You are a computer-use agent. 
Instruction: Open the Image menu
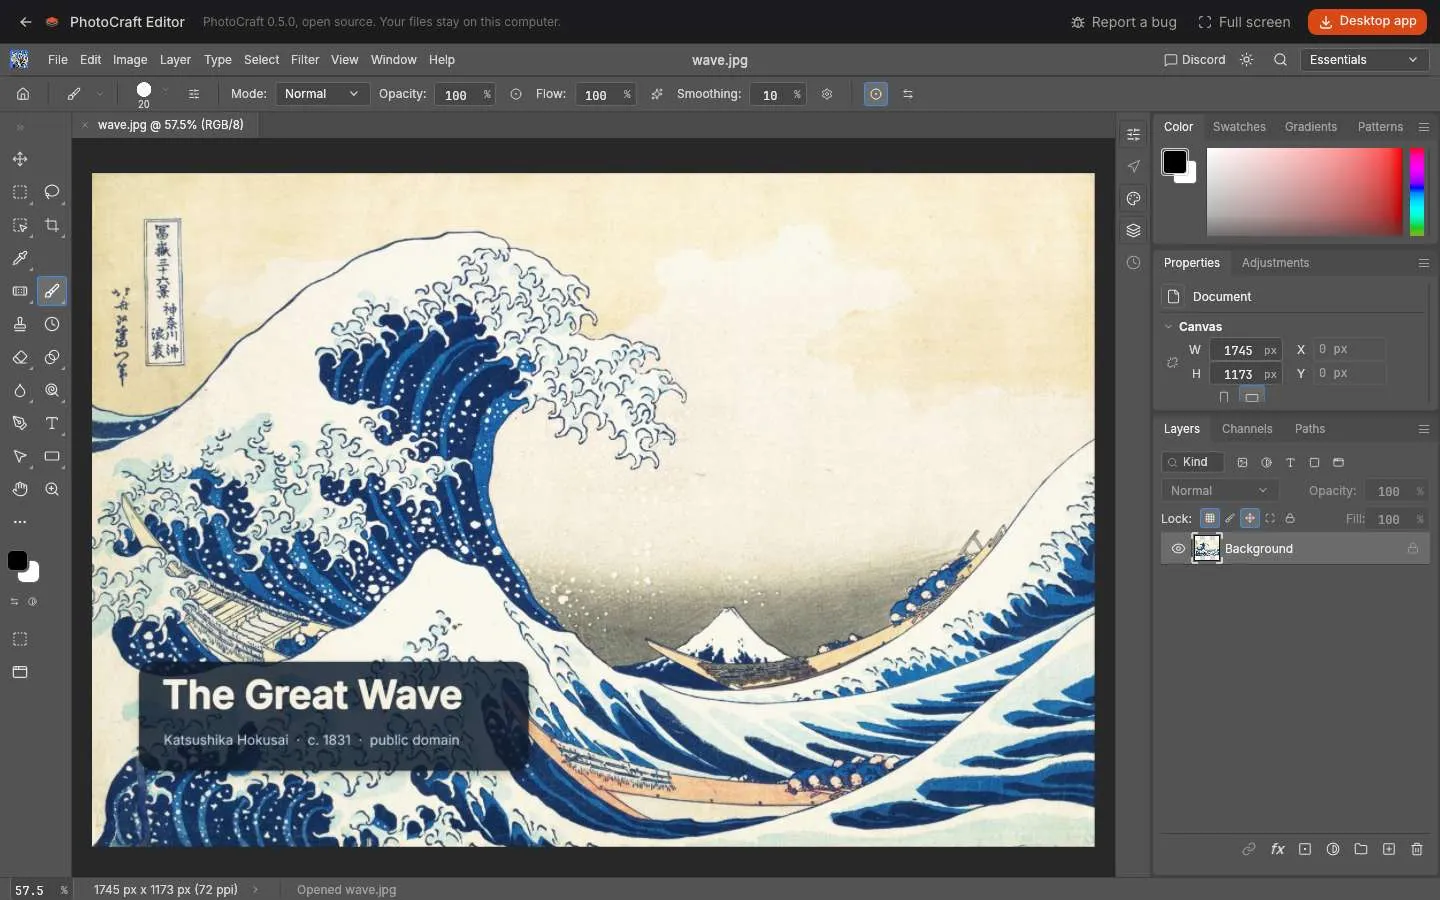click(130, 60)
